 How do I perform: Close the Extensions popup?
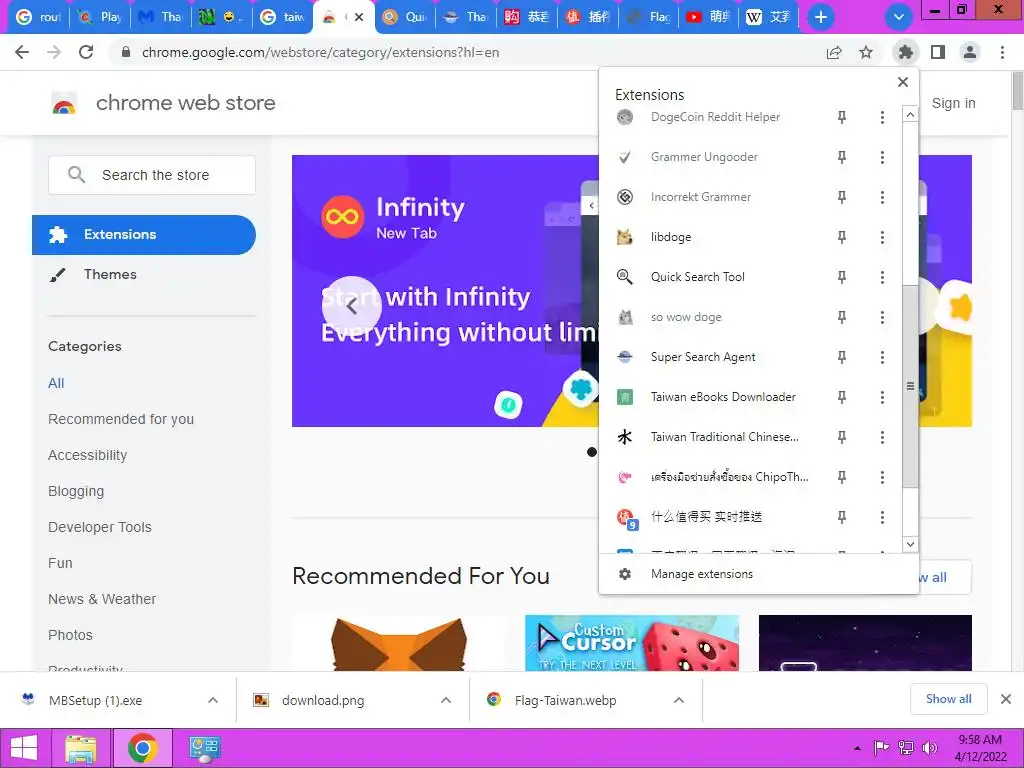[903, 82]
